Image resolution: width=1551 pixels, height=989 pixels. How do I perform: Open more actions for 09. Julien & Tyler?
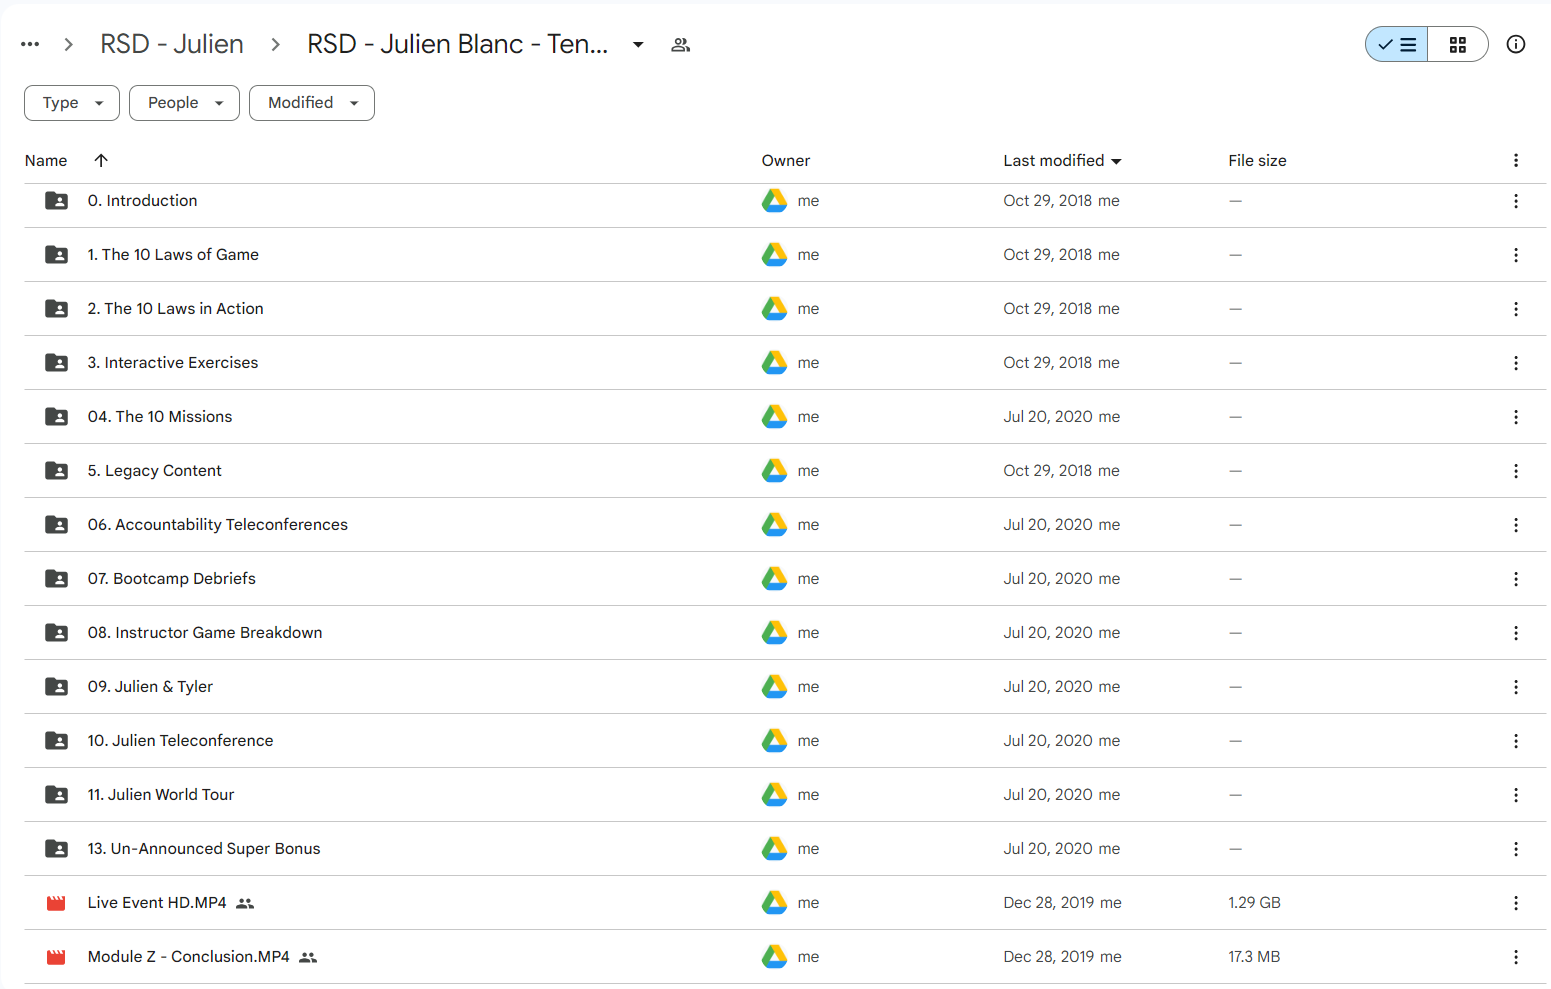click(x=1516, y=687)
